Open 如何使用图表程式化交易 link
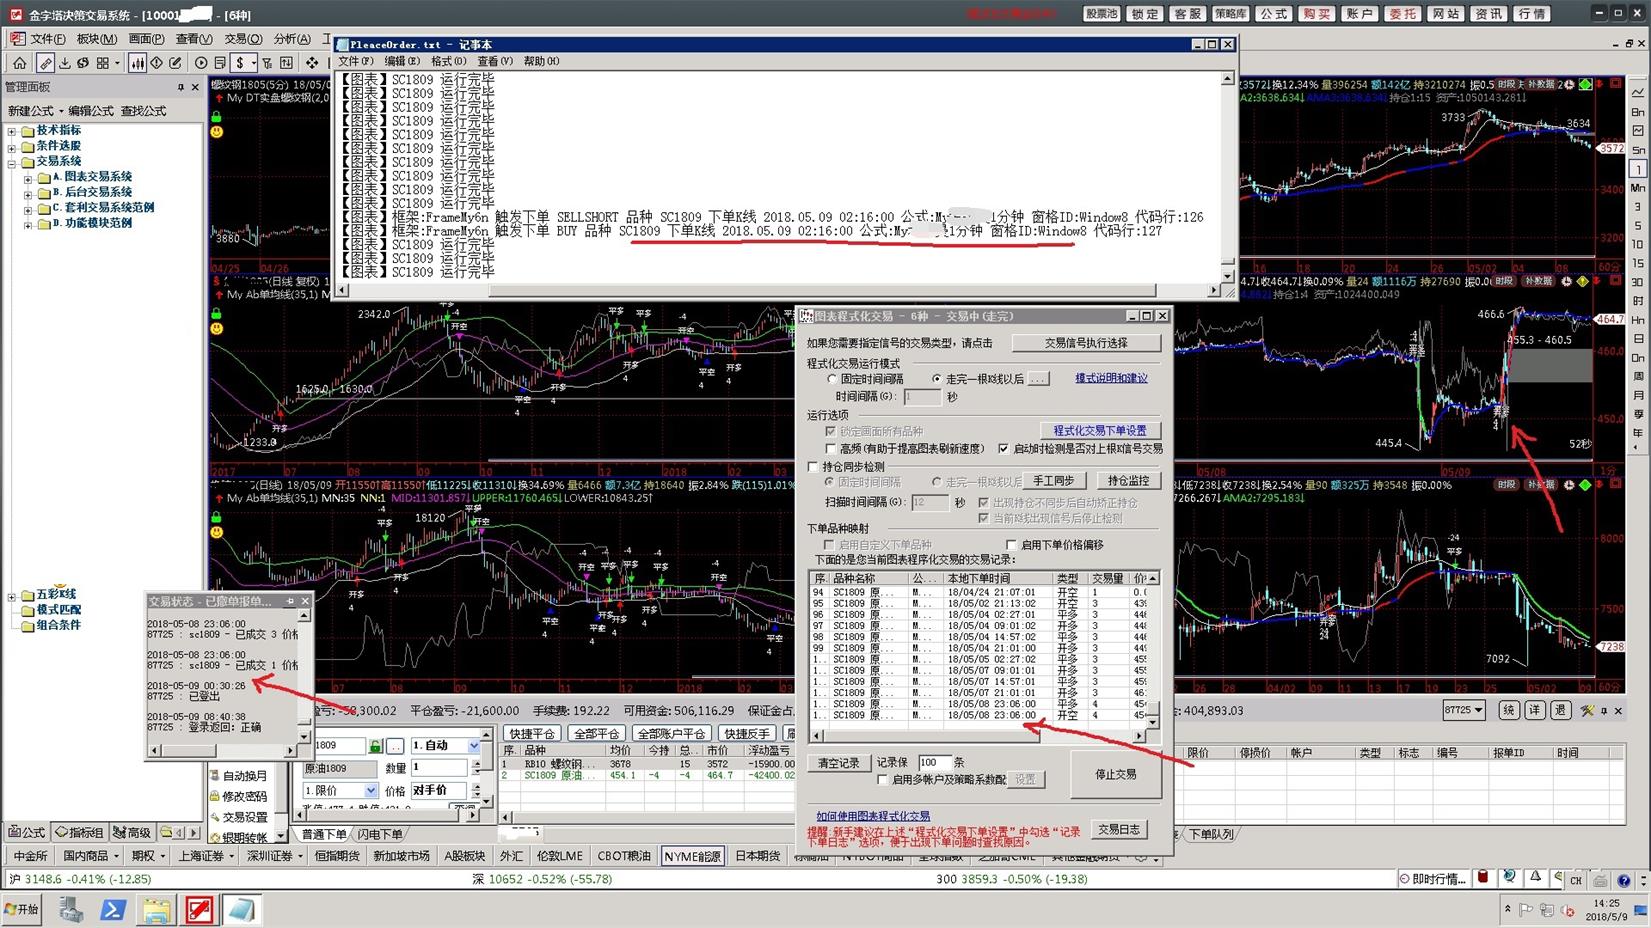Screen dimensions: 1651x928 tap(872, 817)
